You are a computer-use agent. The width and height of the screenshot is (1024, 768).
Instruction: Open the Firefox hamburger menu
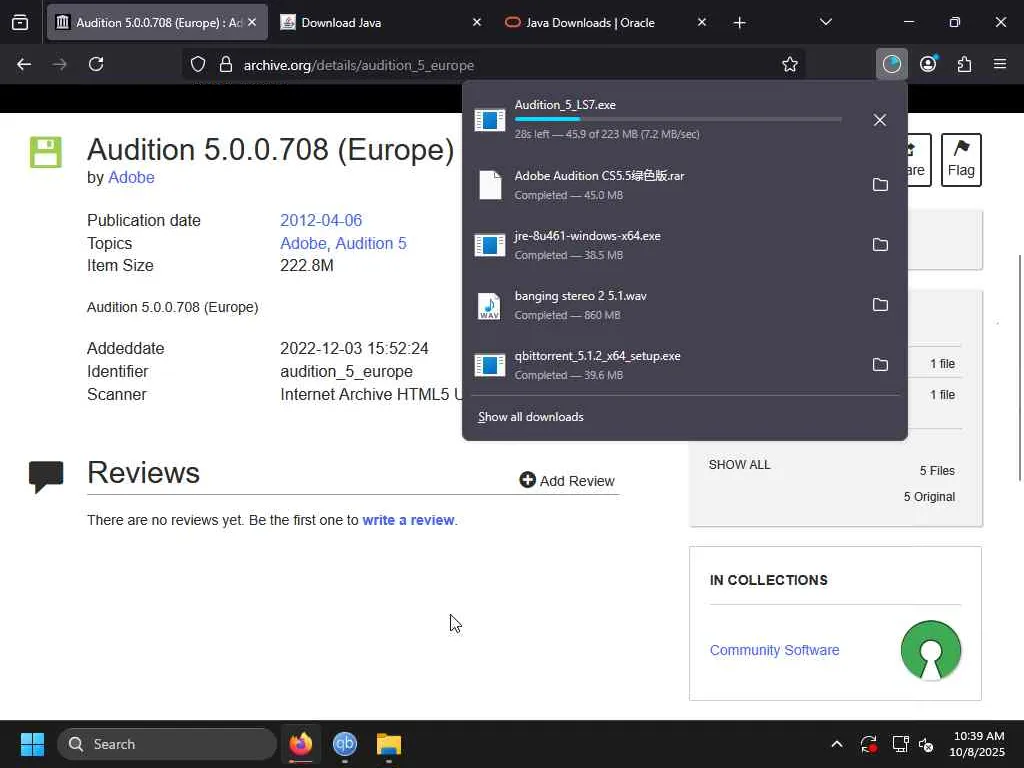click(x=1000, y=64)
